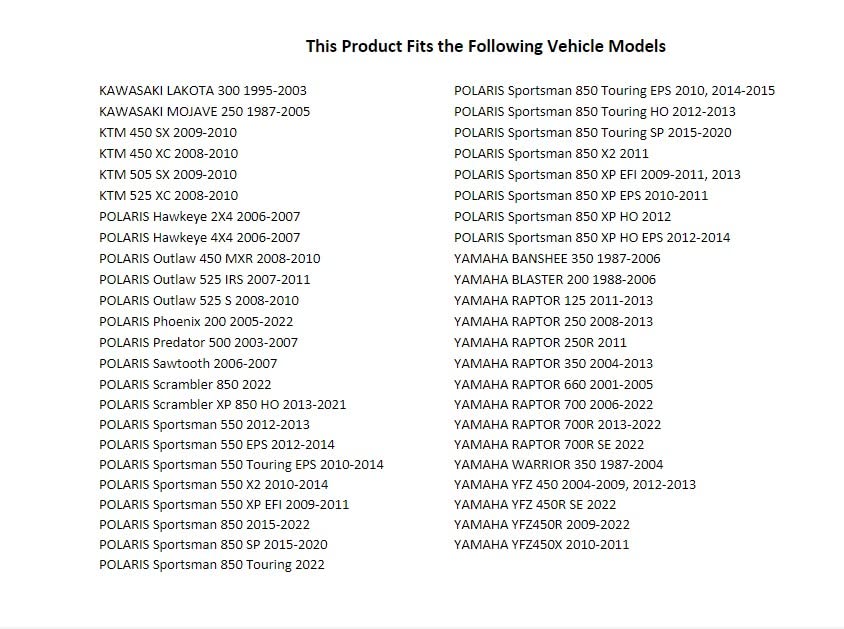Viewport: 844px width, 629px height.
Task: Select the KAWASAKI LAKOTA 300 1995-2003 entry
Action: point(203,90)
